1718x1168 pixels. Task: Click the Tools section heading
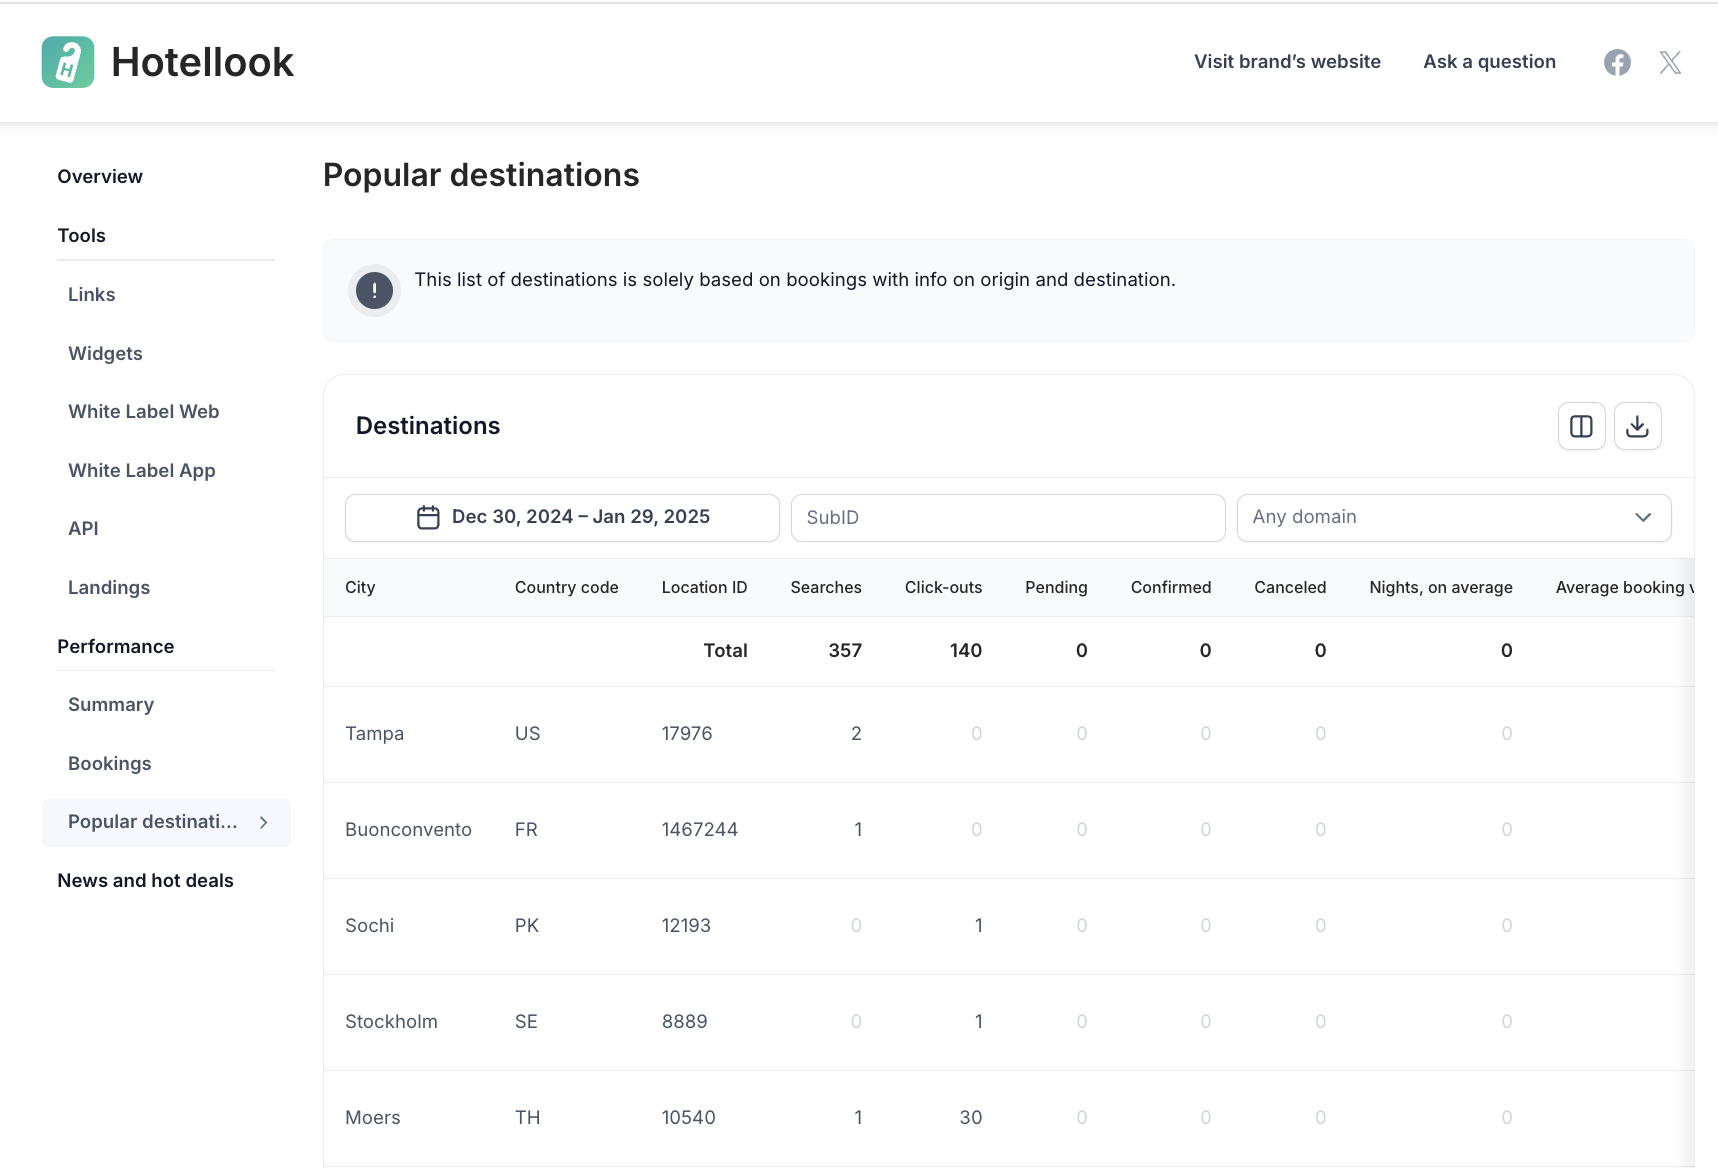point(81,236)
